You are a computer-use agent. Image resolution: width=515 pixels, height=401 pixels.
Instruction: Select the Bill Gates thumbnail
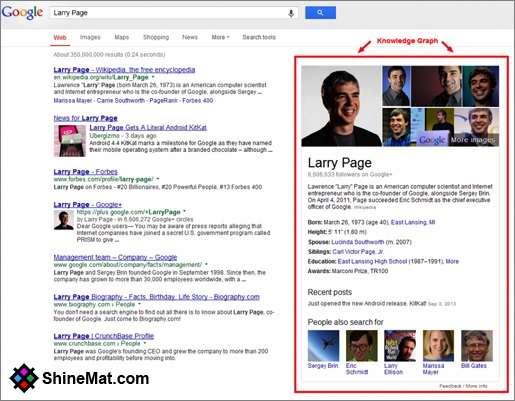(x=477, y=346)
